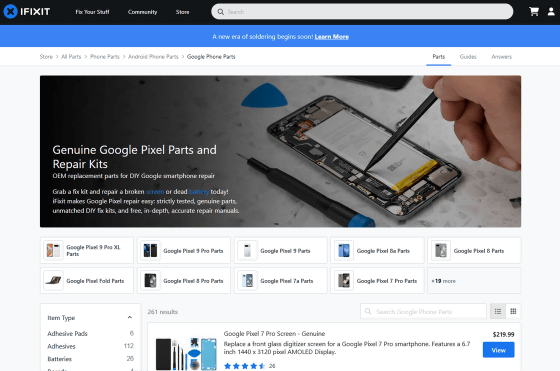Click Google Pixel 9 Pro phone thumbnail
Viewport: 560px width, 371px height.
[150, 250]
